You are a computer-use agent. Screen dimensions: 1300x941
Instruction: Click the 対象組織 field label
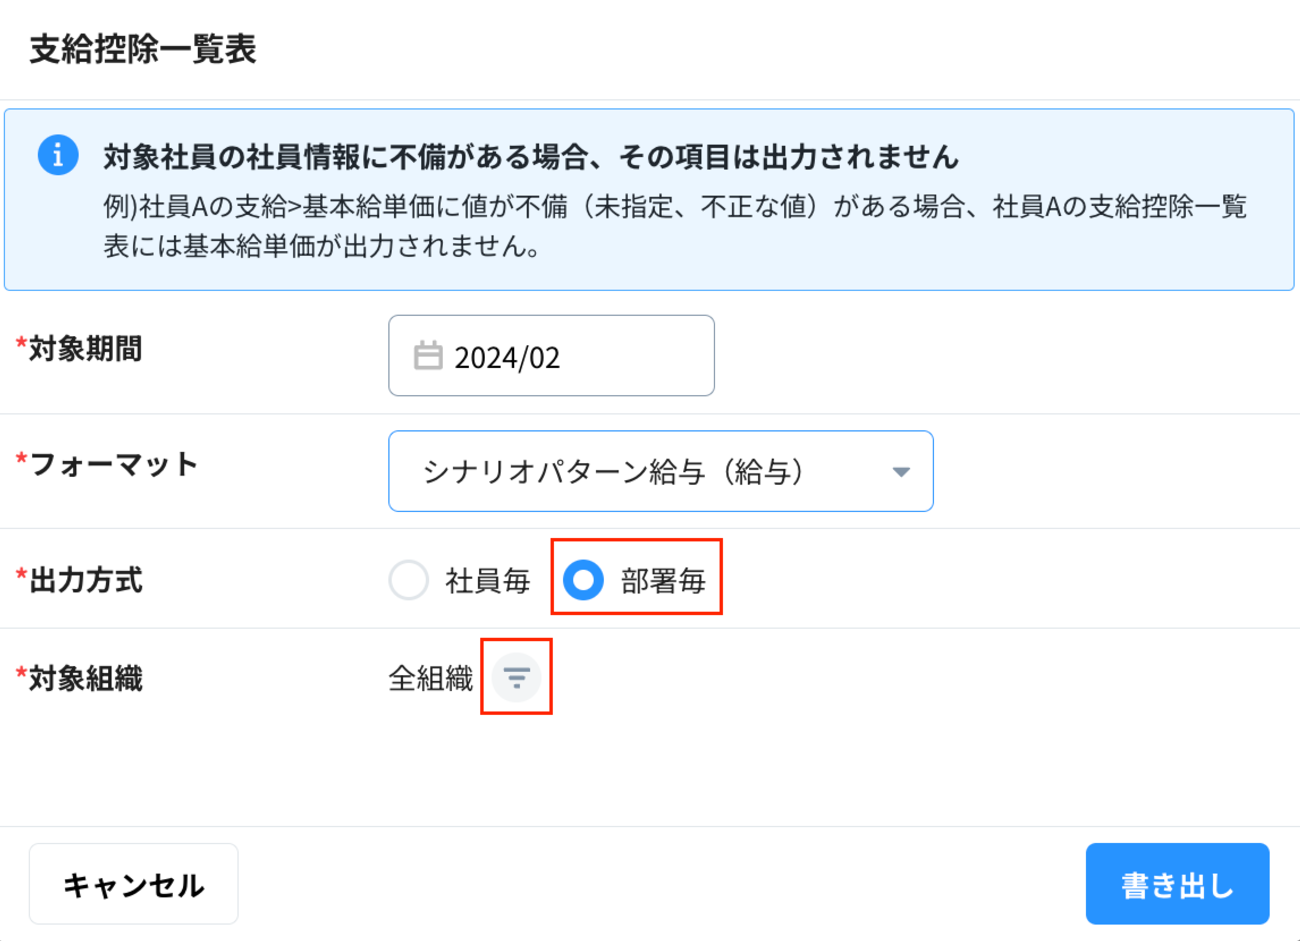(85, 679)
